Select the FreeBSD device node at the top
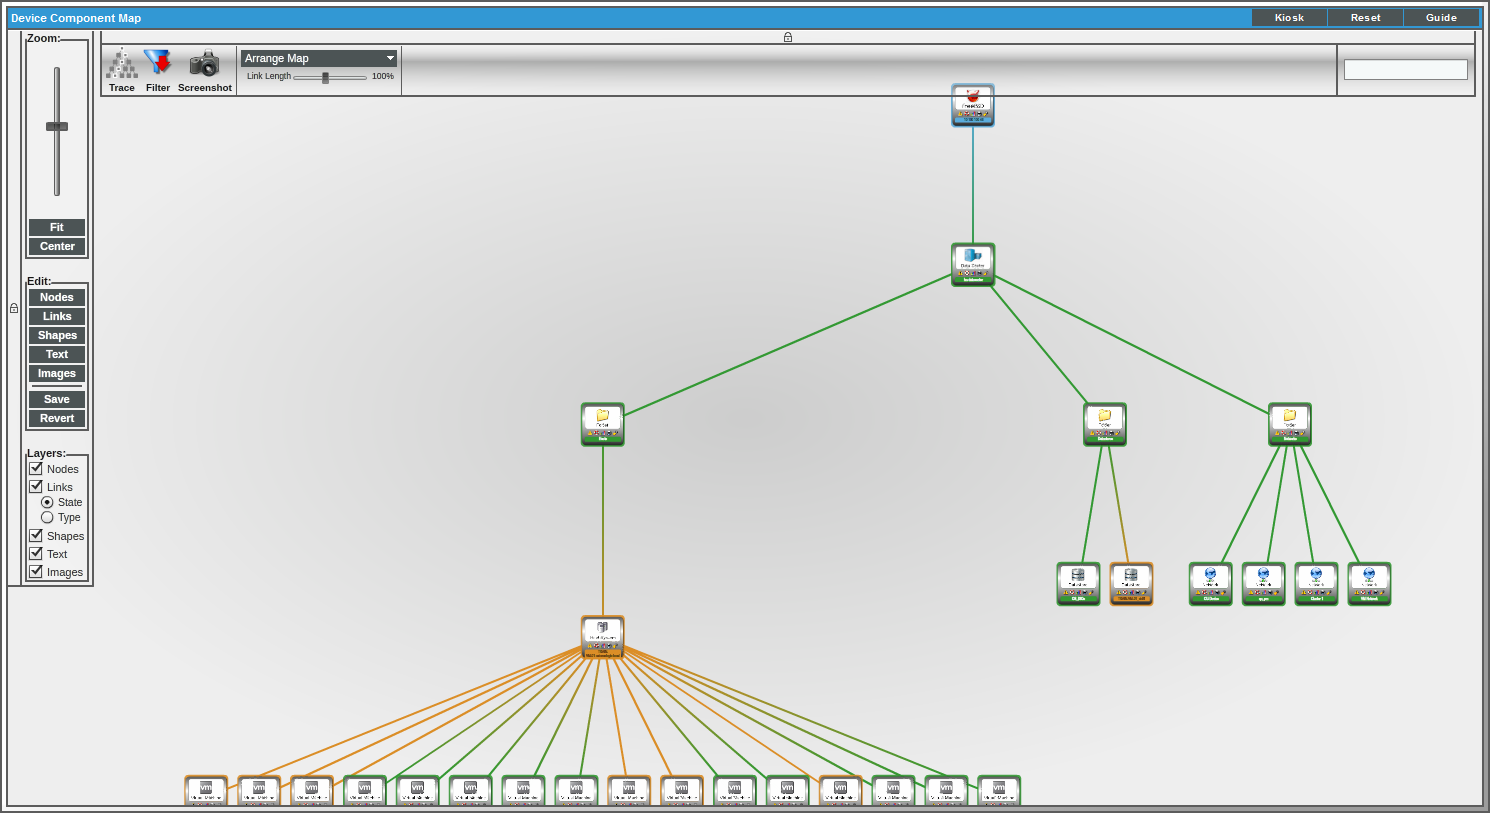Screen dimensions: 1490x813 (x=971, y=105)
